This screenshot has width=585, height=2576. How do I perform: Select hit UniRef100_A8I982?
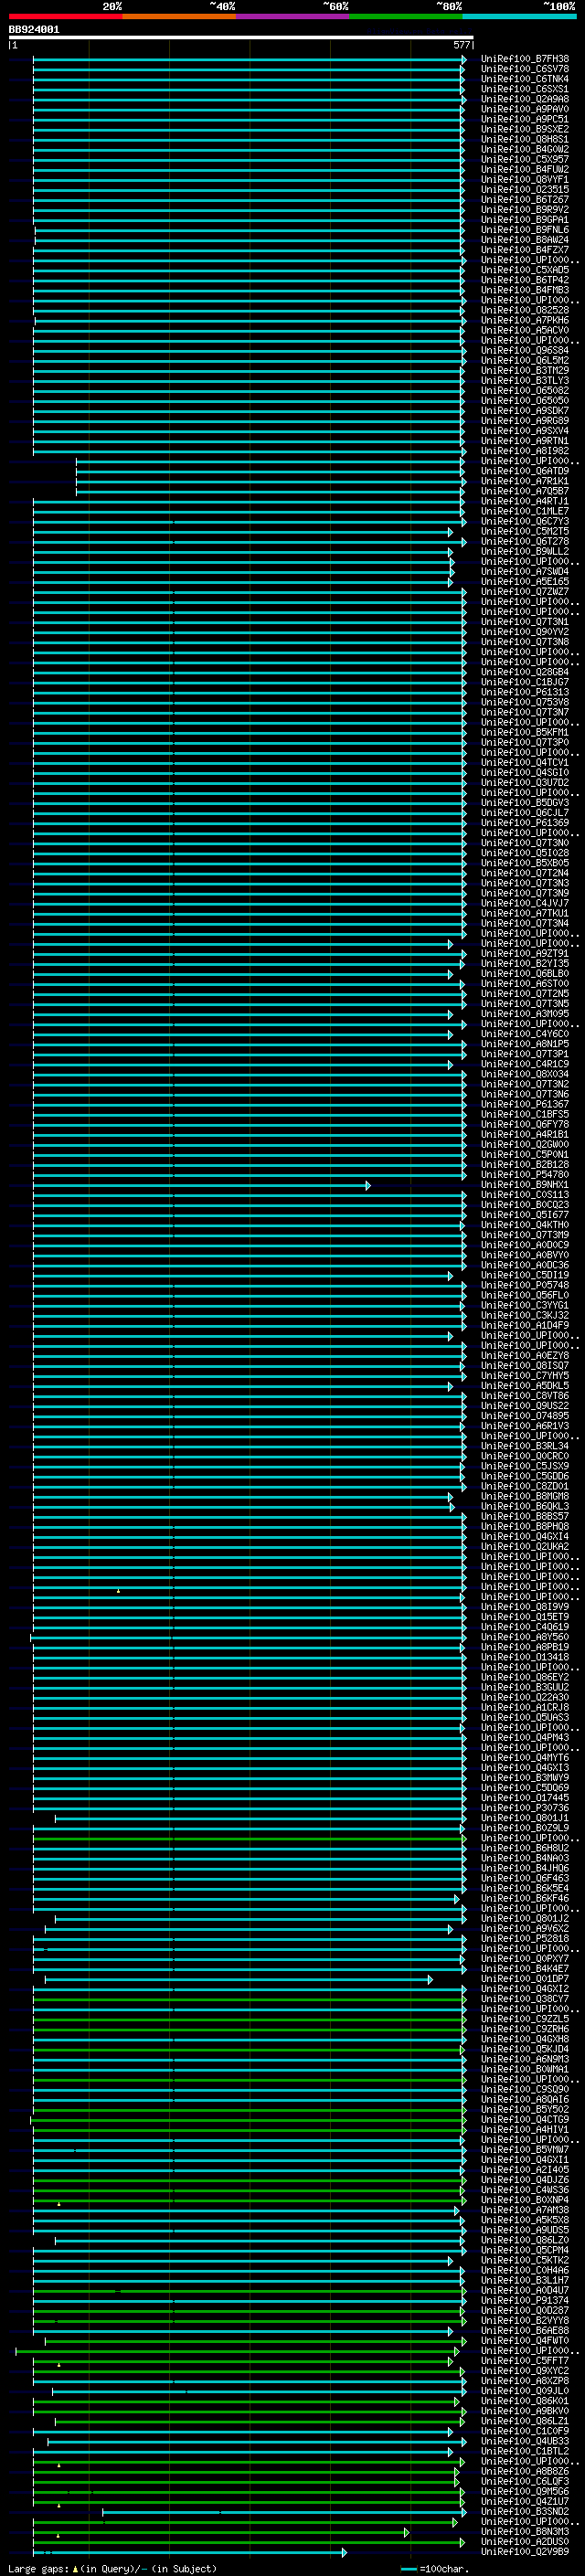525,450
